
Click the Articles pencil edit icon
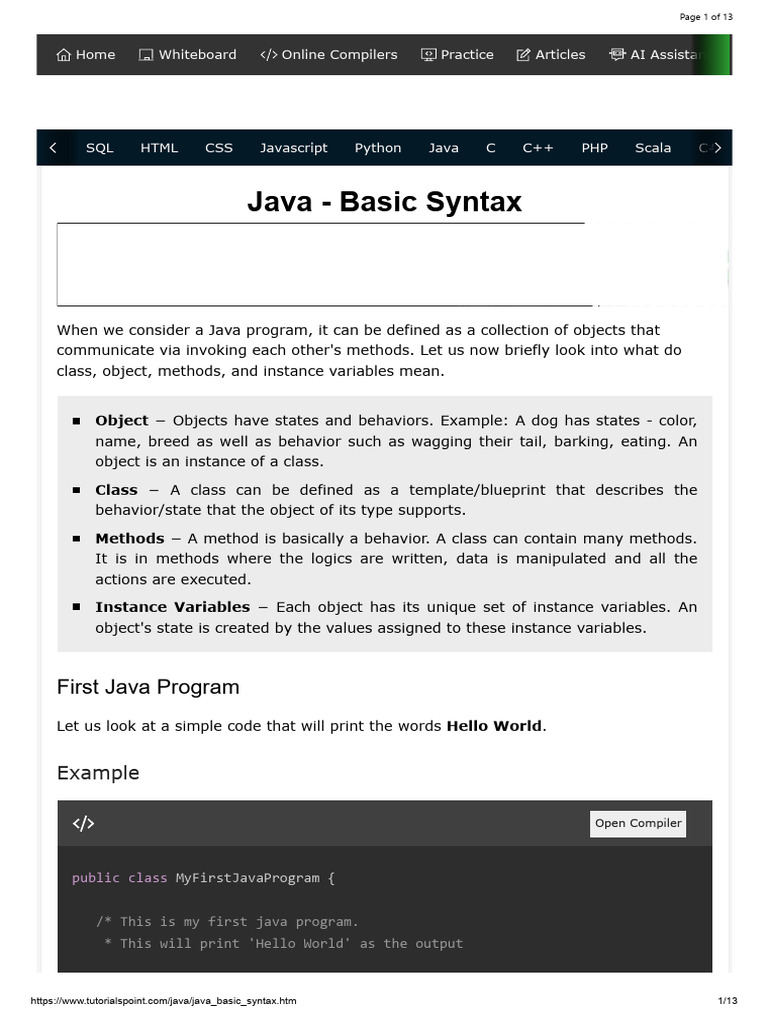click(523, 55)
